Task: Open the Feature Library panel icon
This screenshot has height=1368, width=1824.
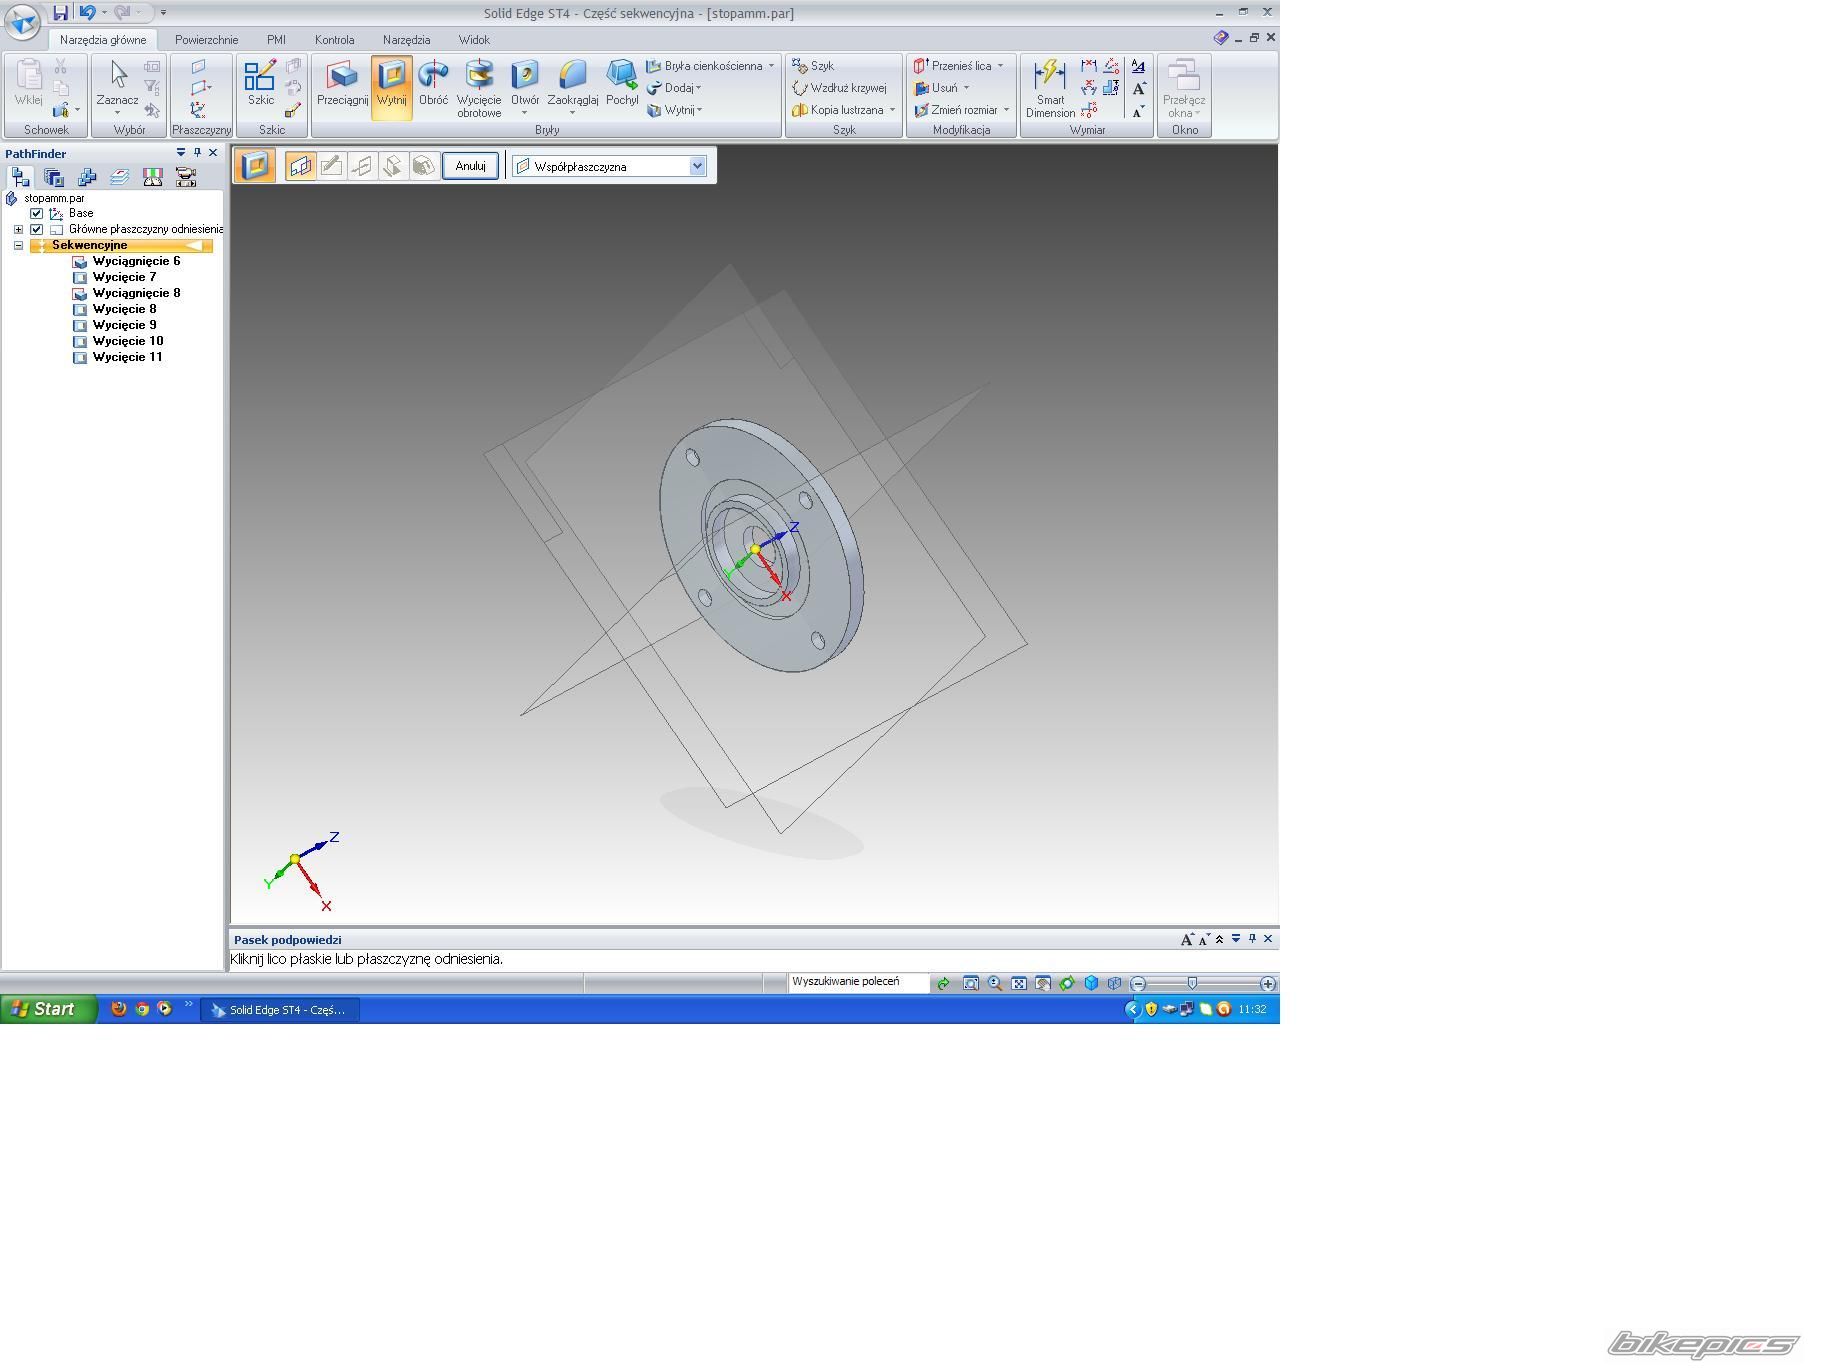Action: pos(54,177)
